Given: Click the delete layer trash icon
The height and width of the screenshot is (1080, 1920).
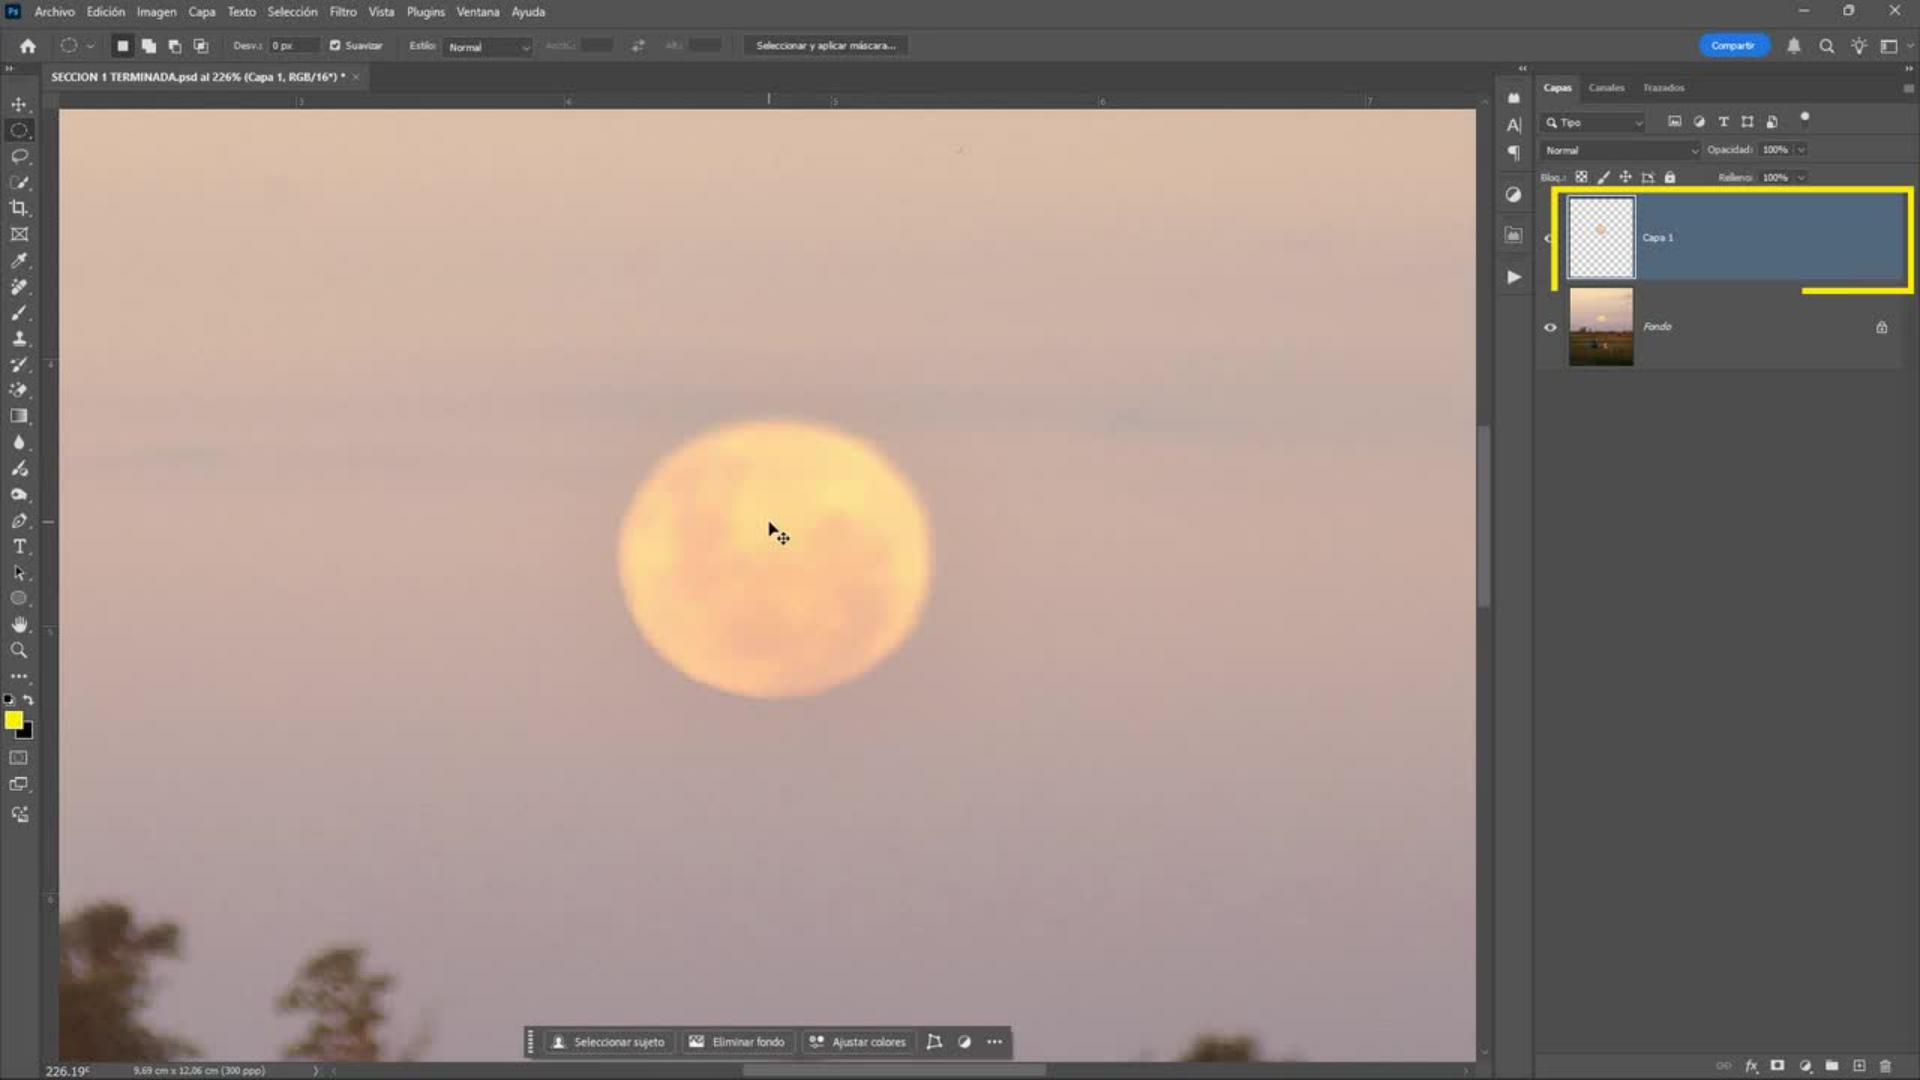Looking at the screenshot, I should (1886, 1066).
